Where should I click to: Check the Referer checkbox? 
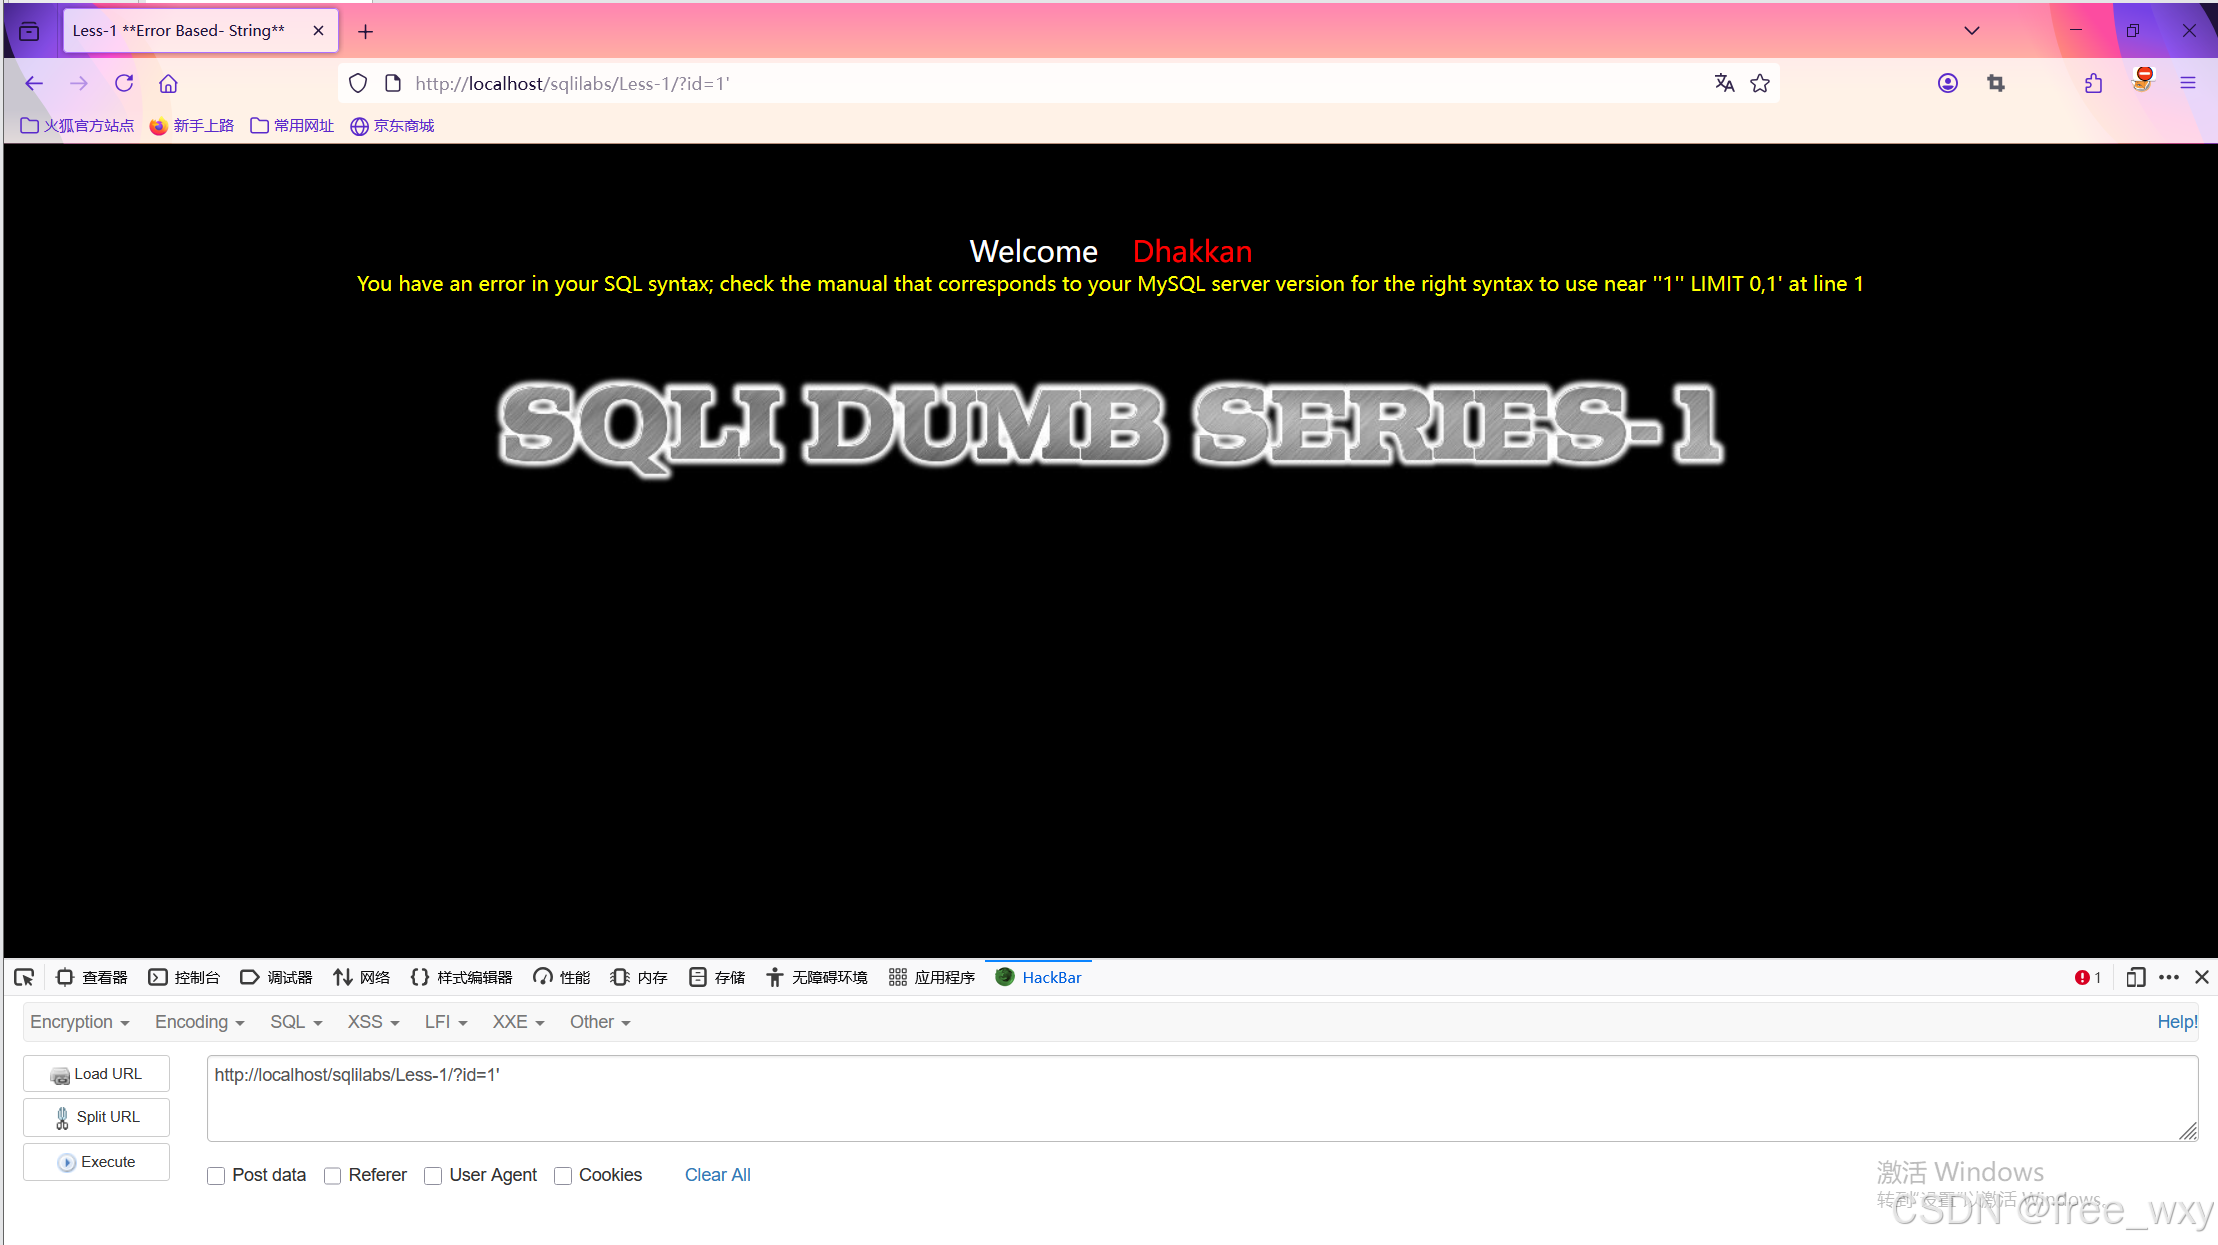coord(333,1176)
